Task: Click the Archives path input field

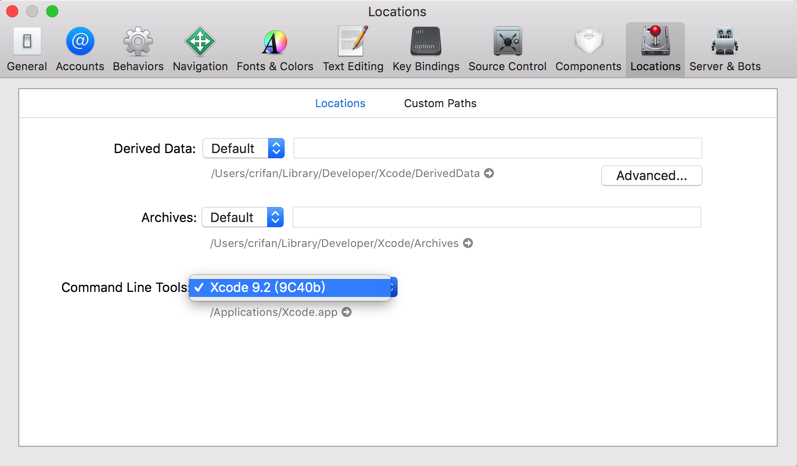Action: pyautogui.click(x=497, y=218)
